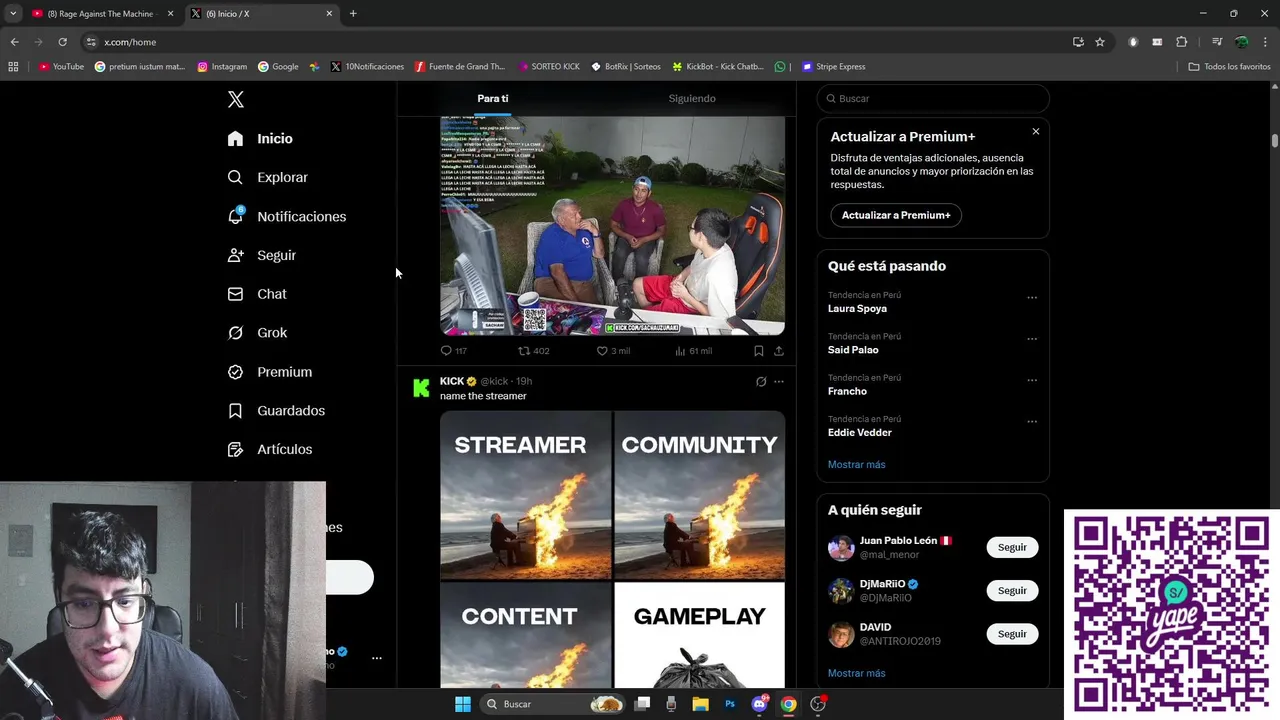
Task: Open the GAMEPLAY trash bag image
Action: (x=700, y=635)
